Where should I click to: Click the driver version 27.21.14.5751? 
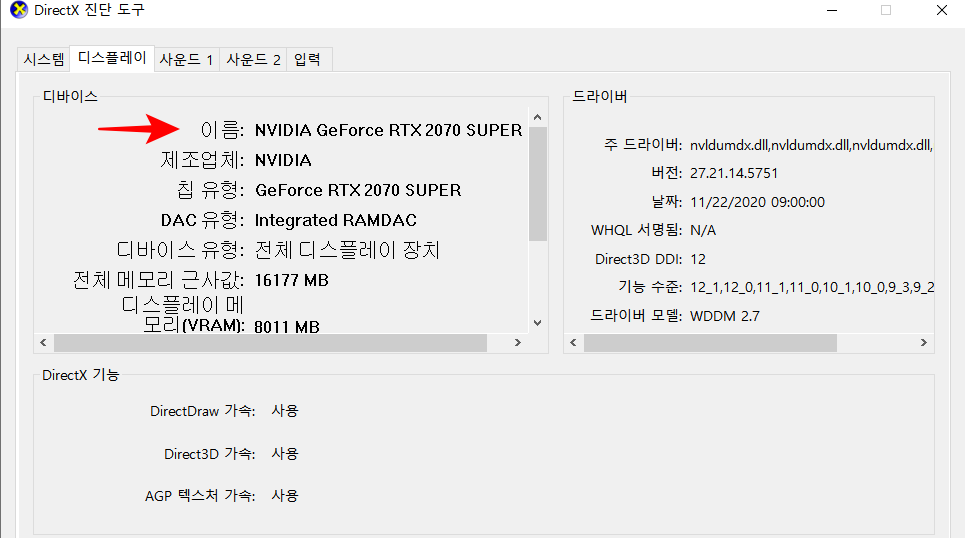click(x=734, y=174)
